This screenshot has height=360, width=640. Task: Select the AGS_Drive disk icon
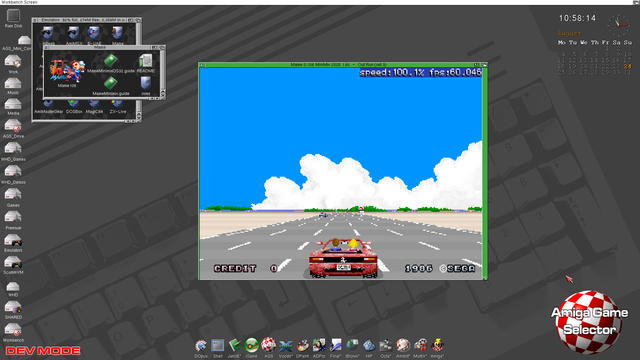[13, 126]
